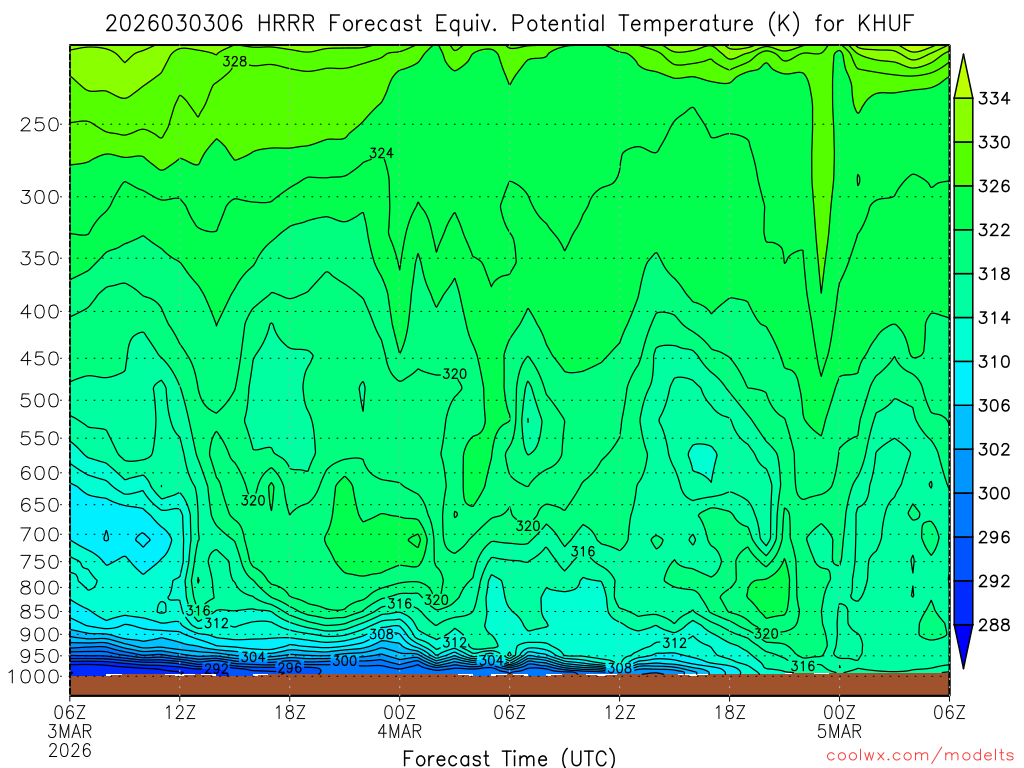Click the brown ground strip below 1000 hPa

pyautogui.click(x=509, y=684)
